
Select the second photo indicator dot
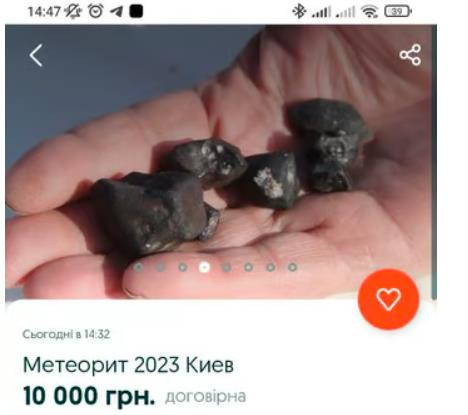[x=160, y=267]
